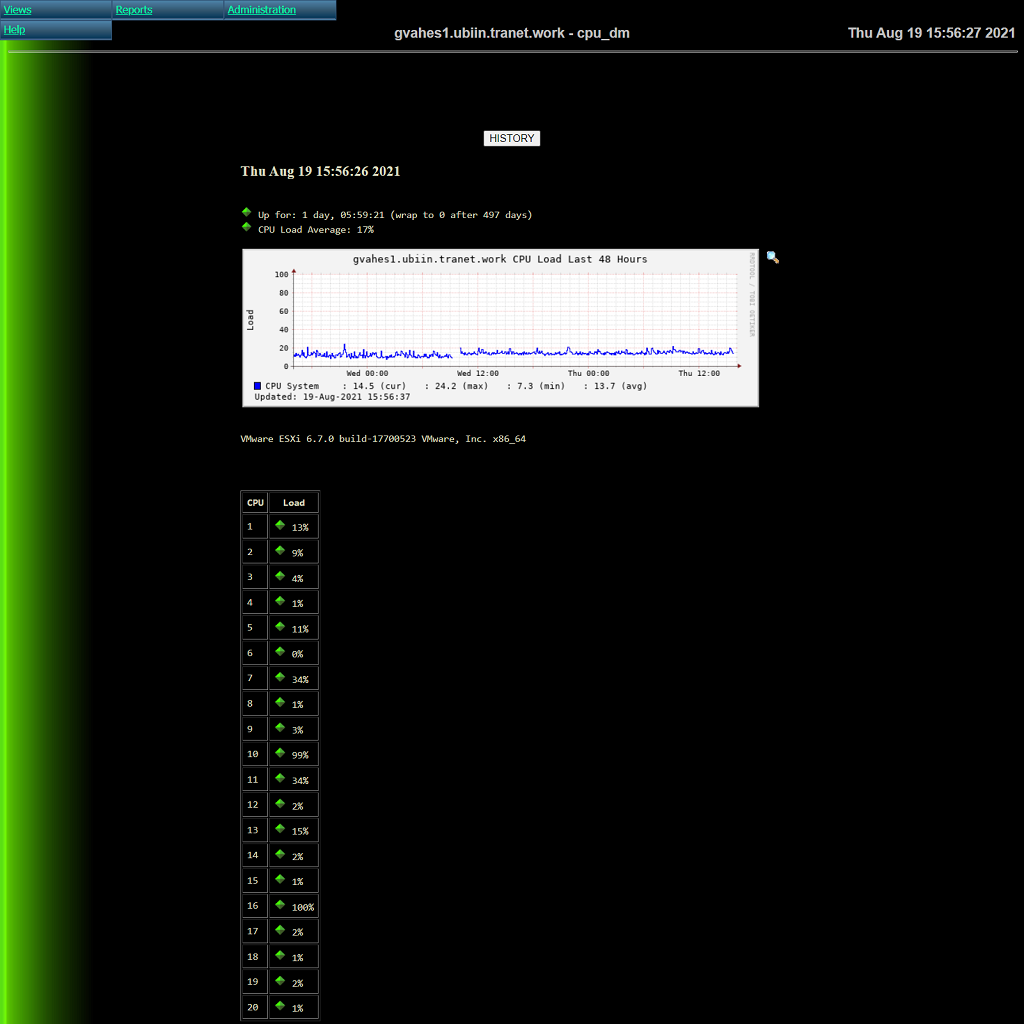Click the green icon beside CPU Load Average

tap(246, 227)
